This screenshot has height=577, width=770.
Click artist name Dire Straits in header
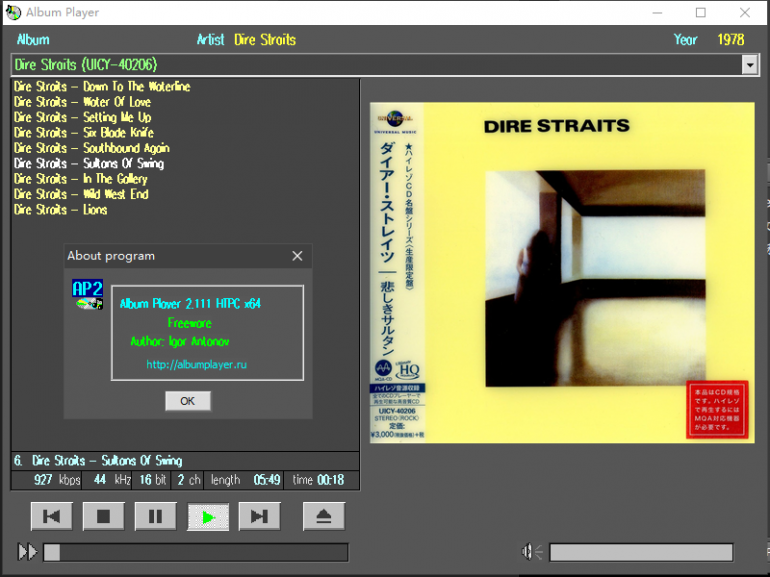click(x=265, y=40)
